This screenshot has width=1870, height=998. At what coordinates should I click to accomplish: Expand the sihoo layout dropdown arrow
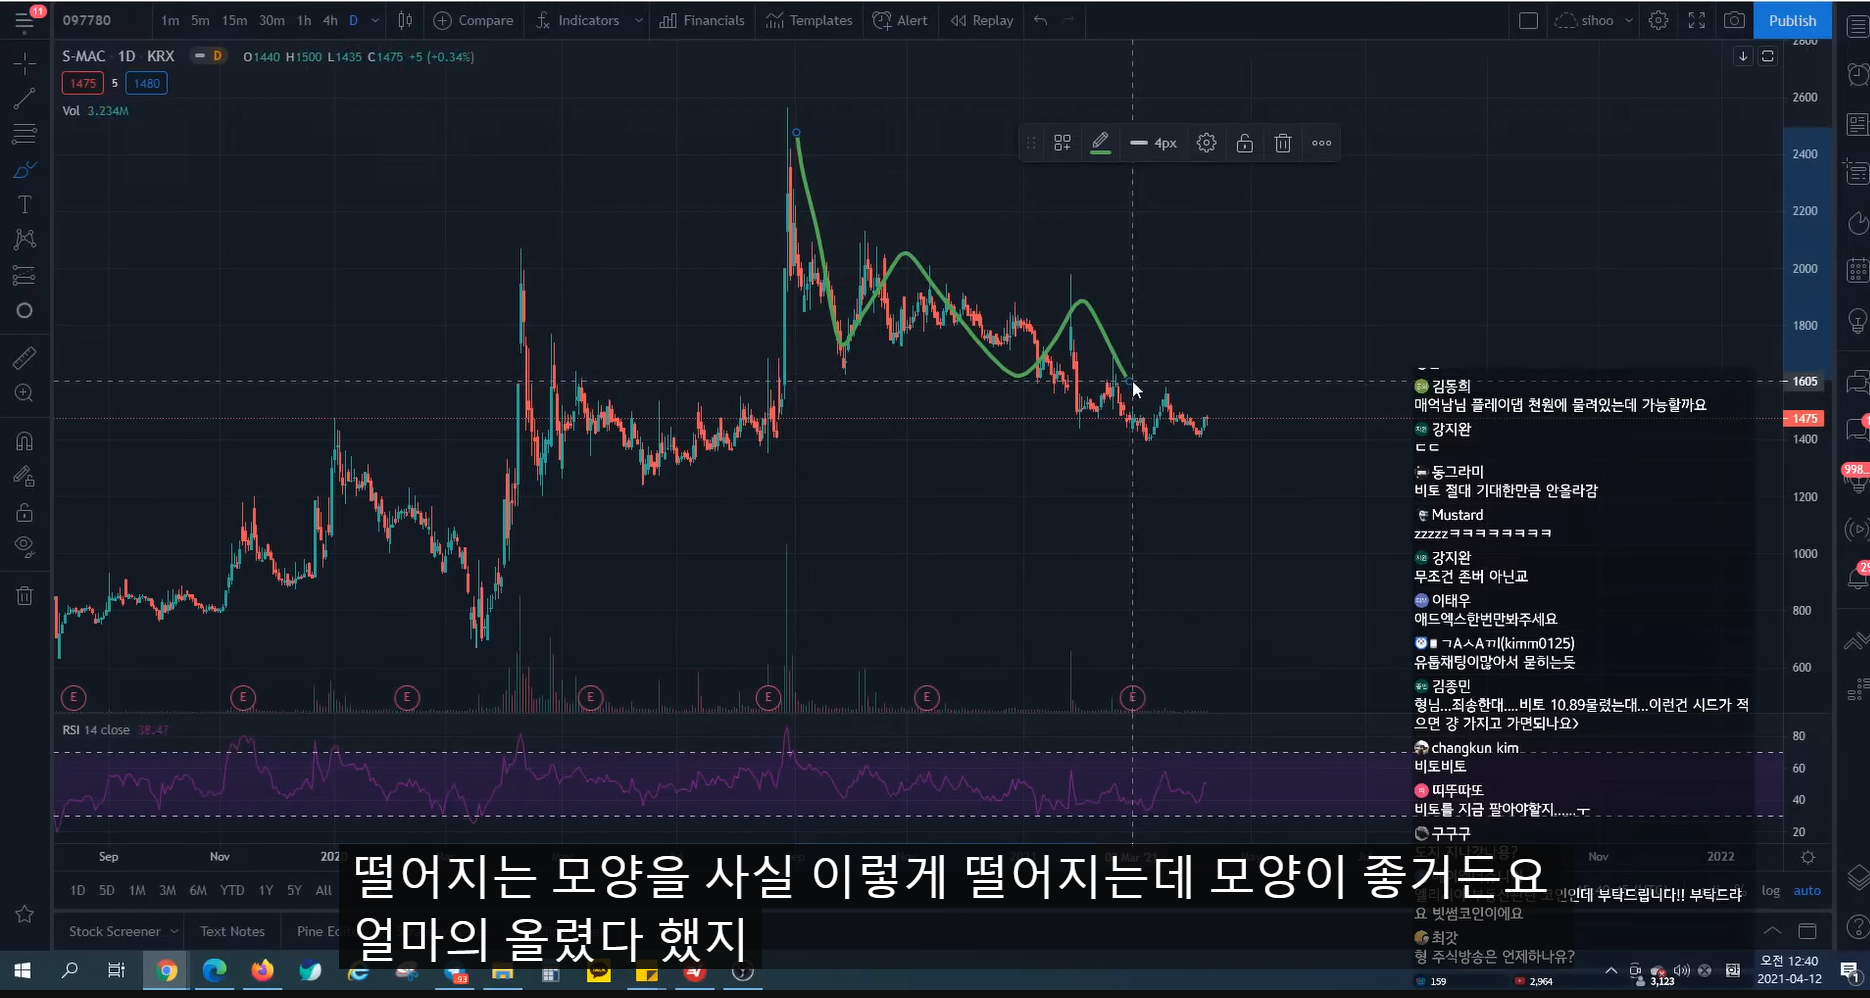[1629, 20]
